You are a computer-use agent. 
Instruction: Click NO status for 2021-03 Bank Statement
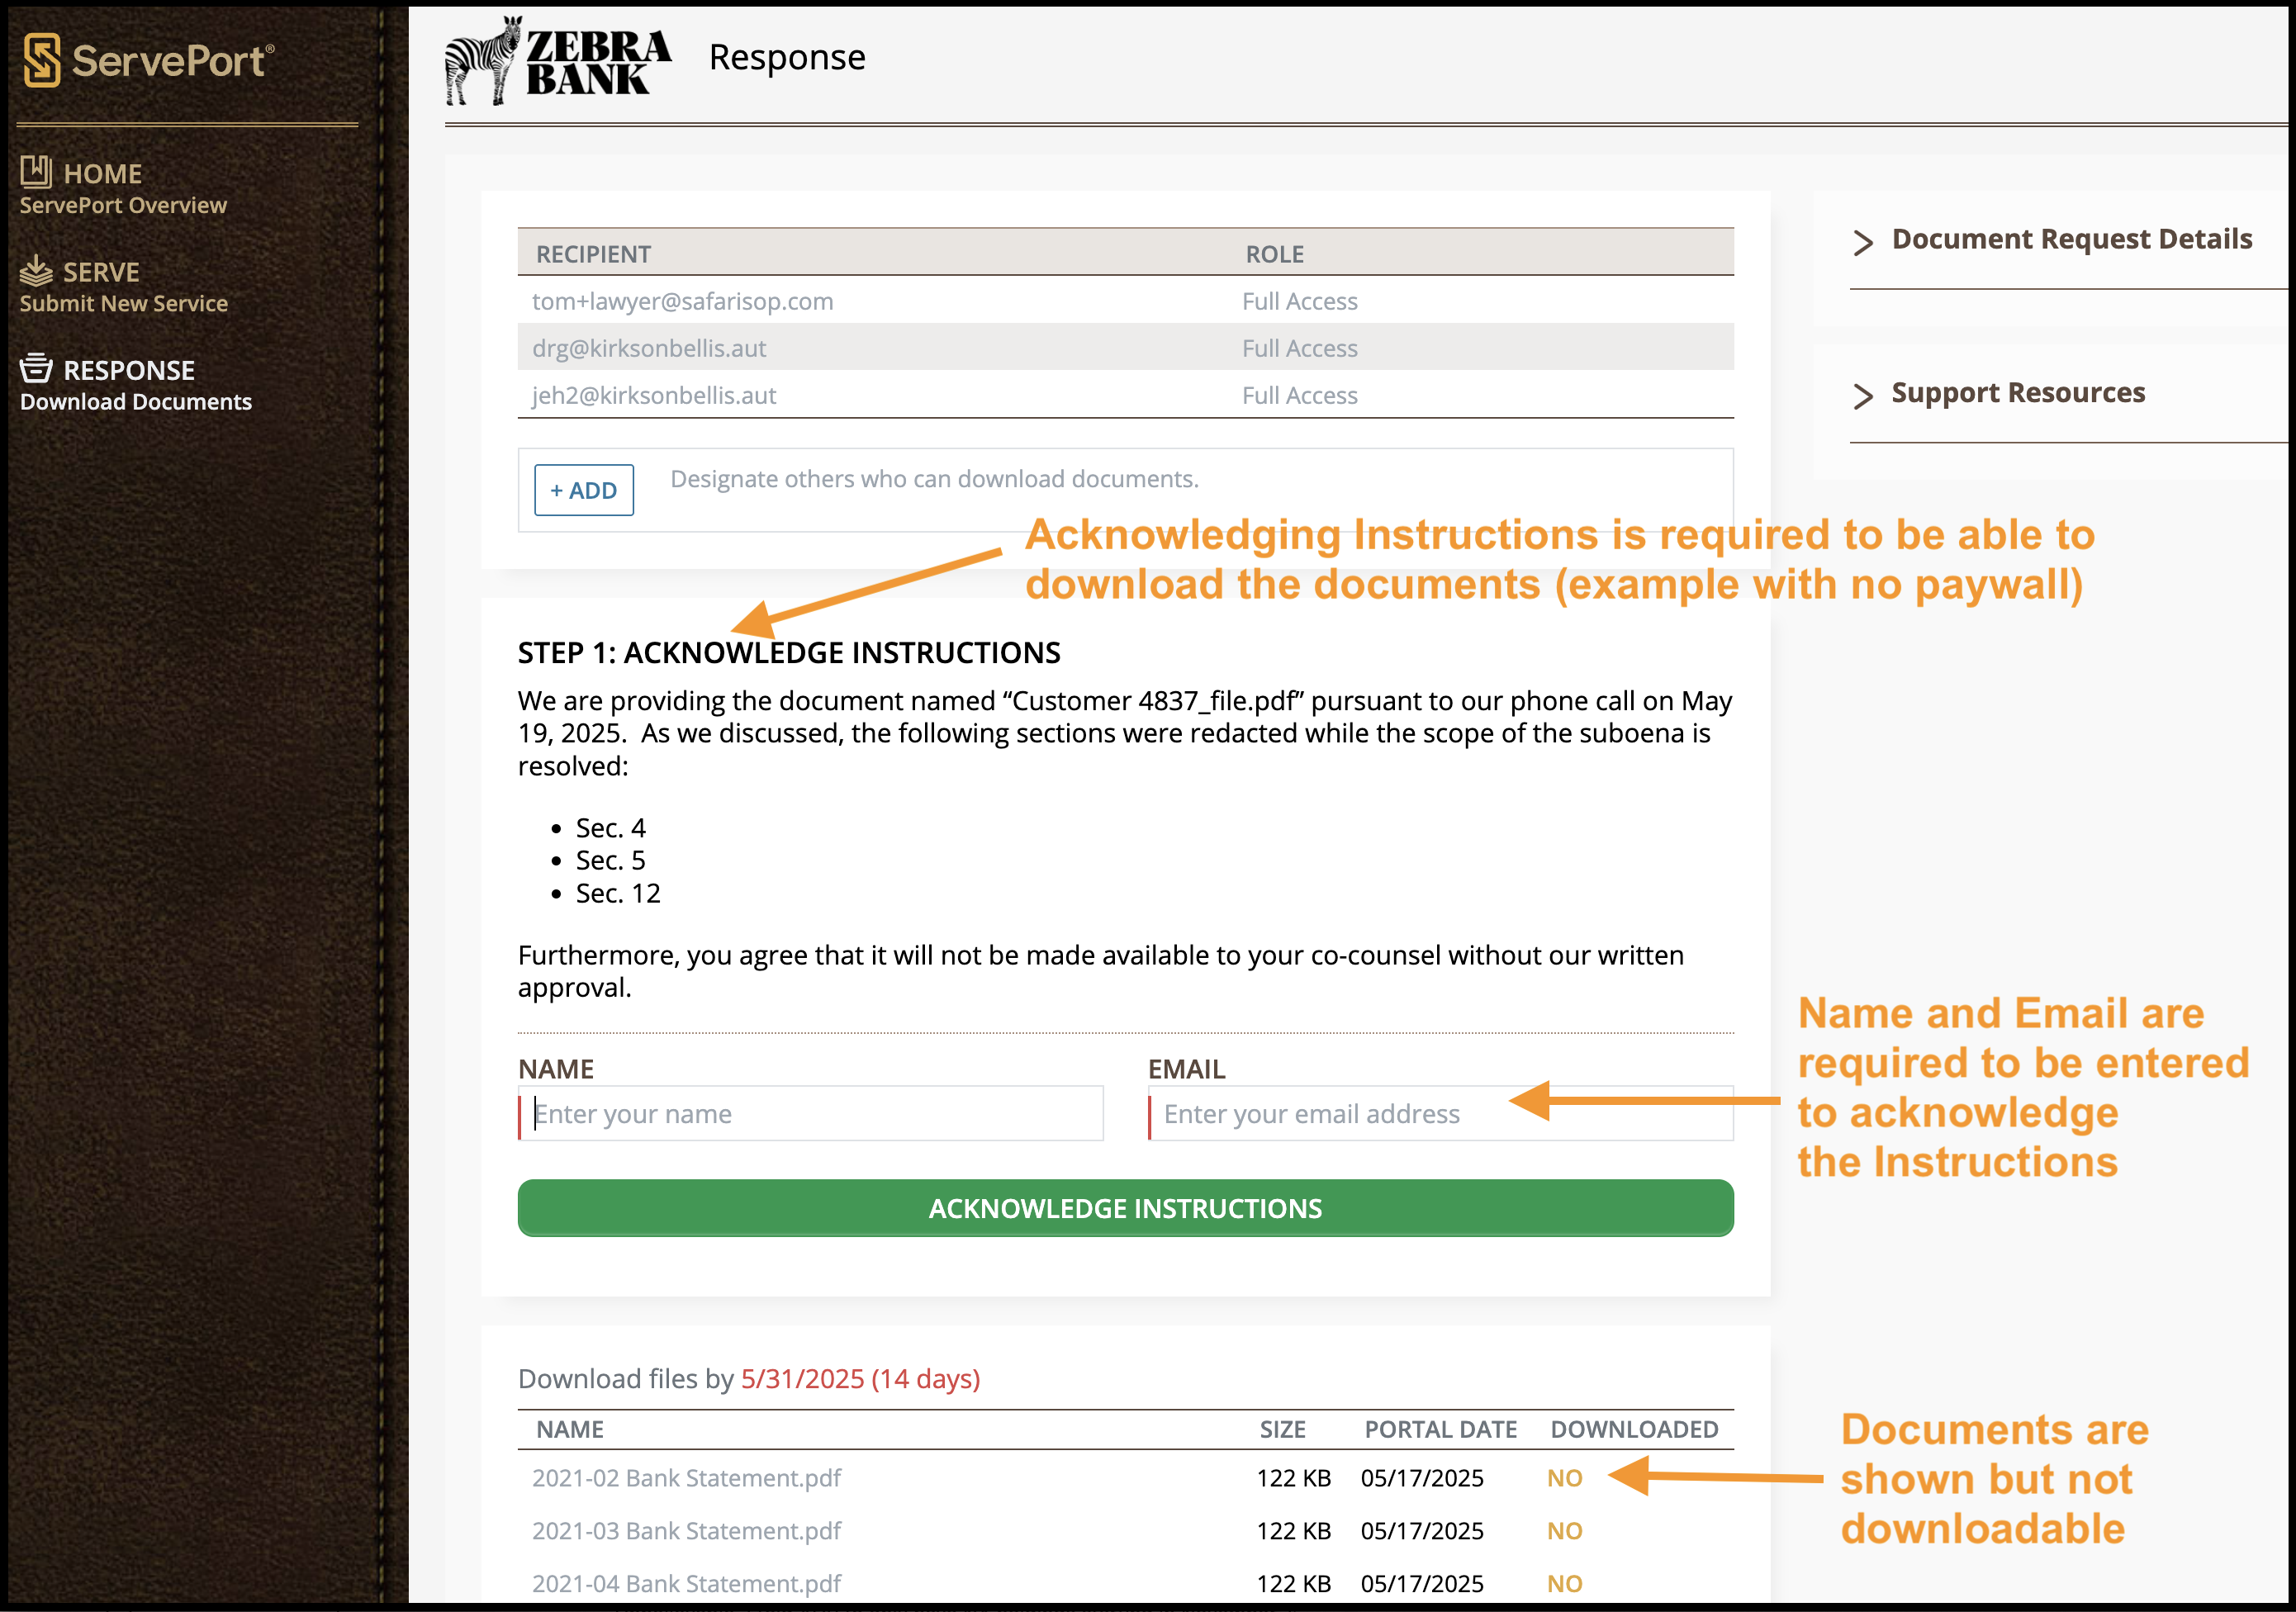click(x=1564, y=1531)
